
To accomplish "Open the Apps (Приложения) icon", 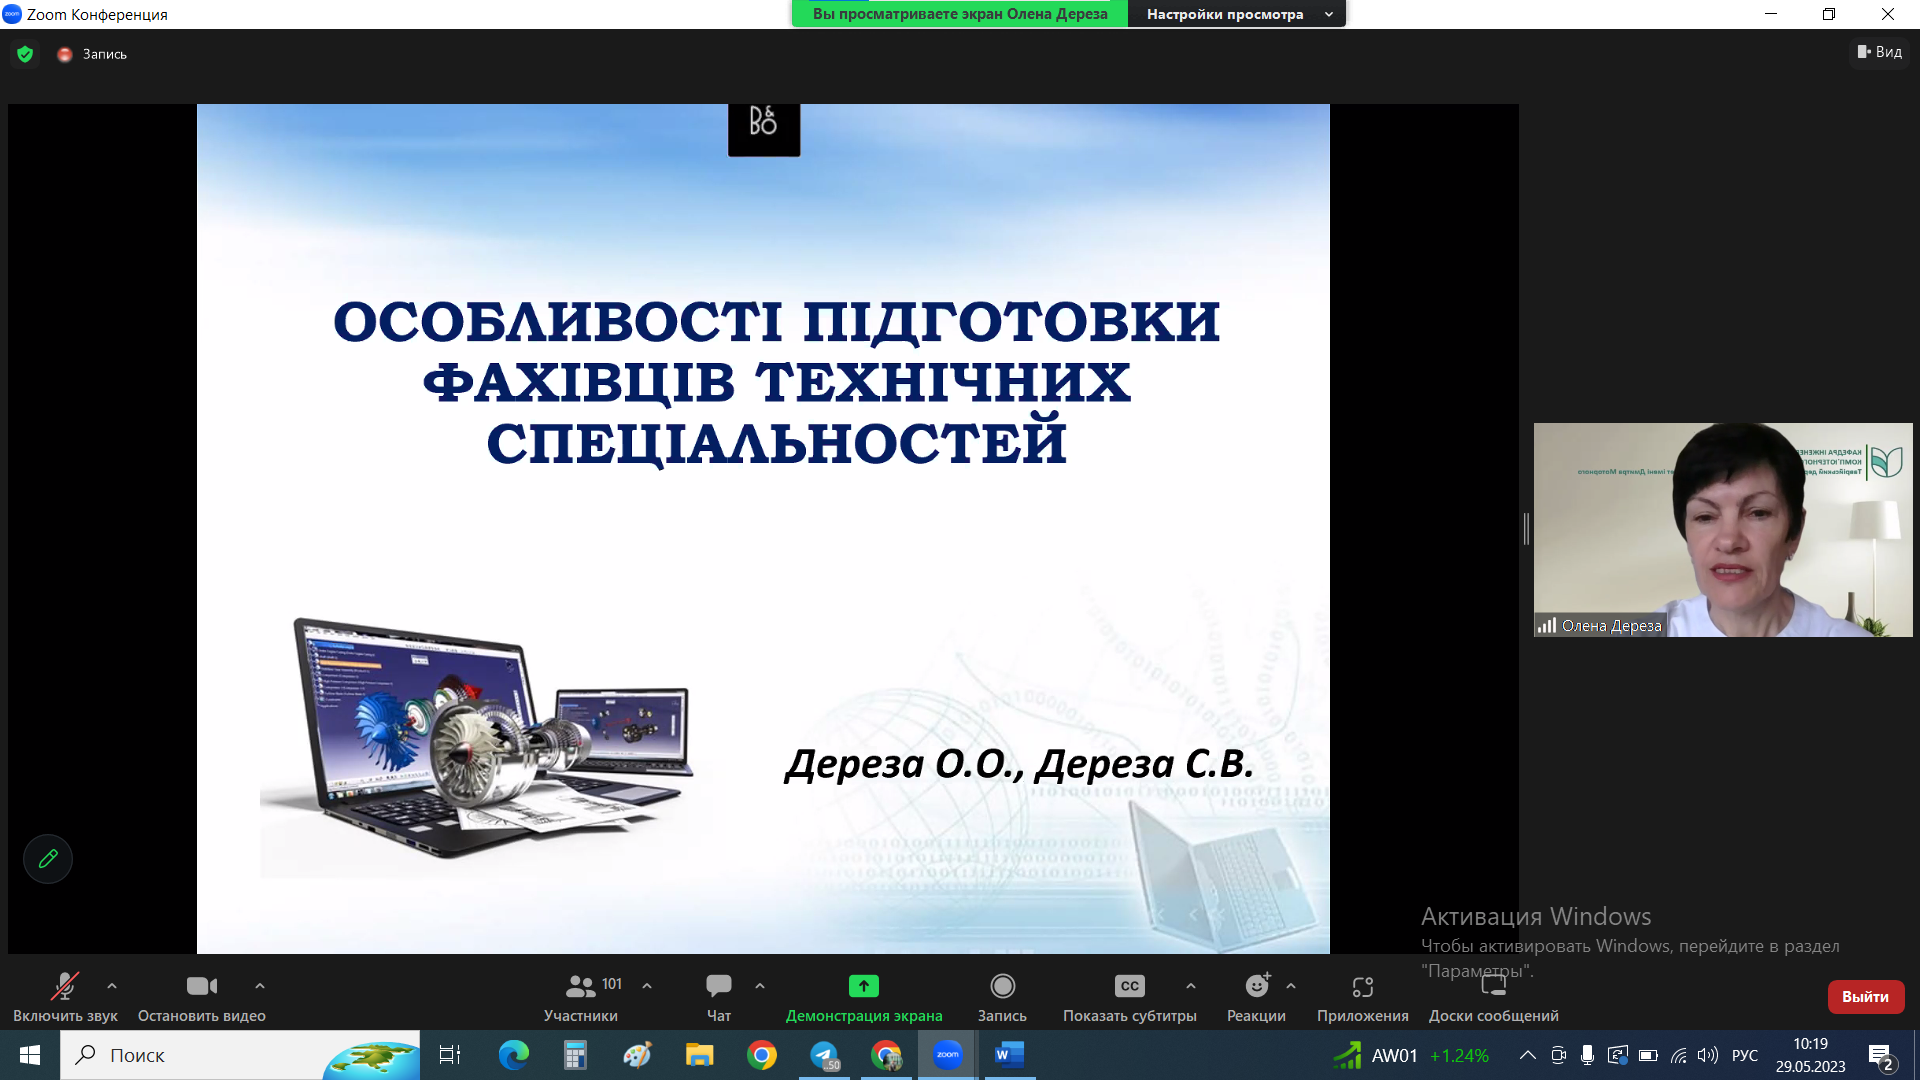I will (x=1362, y=986).
